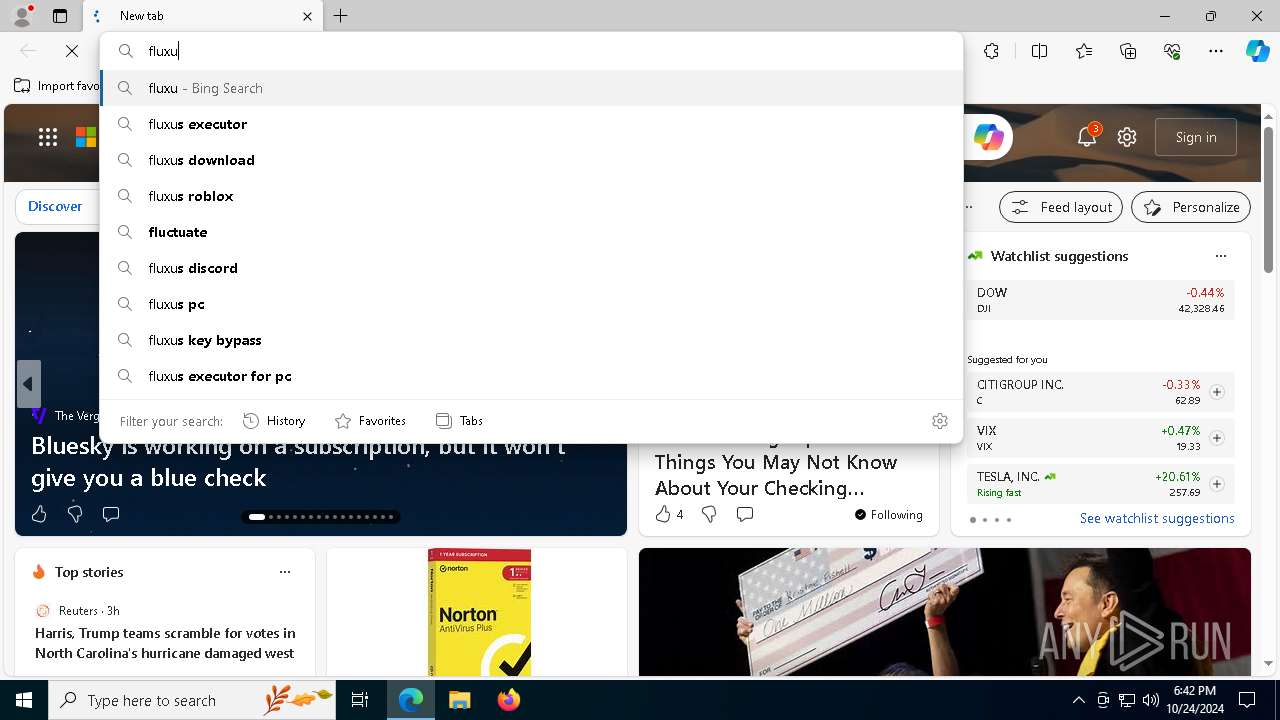Open comments on the Bluesky article
Image resolution: width=1280 pixels, height=720 pixels.
point(111,514)
